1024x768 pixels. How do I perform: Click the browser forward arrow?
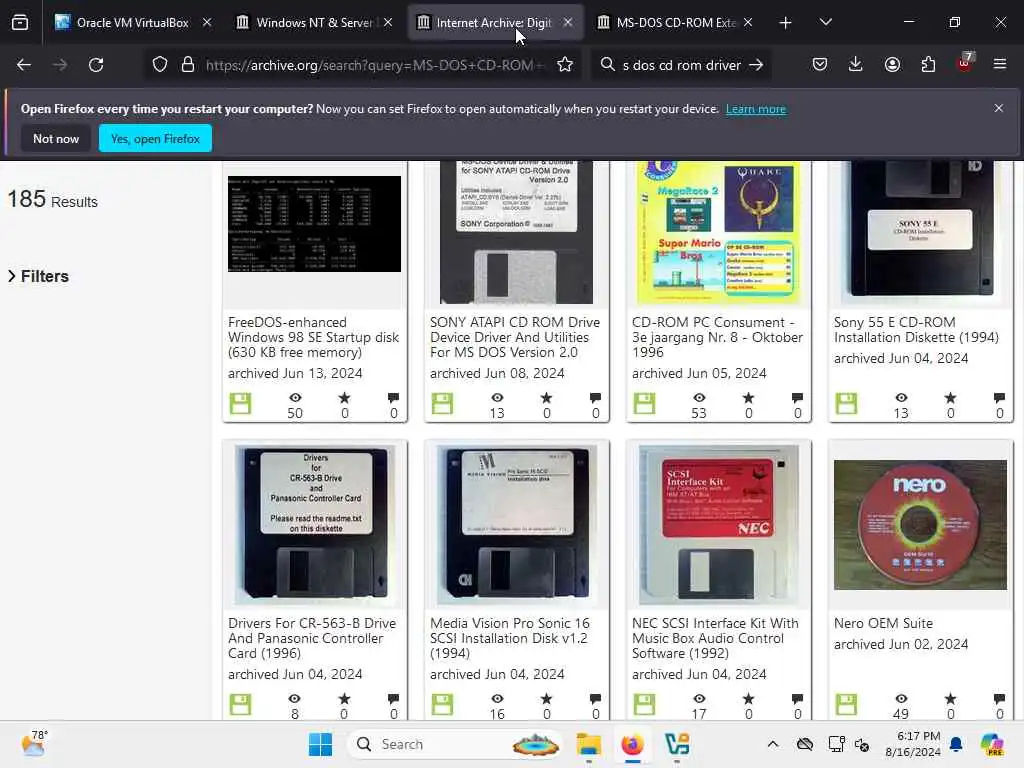pos(59,65)
